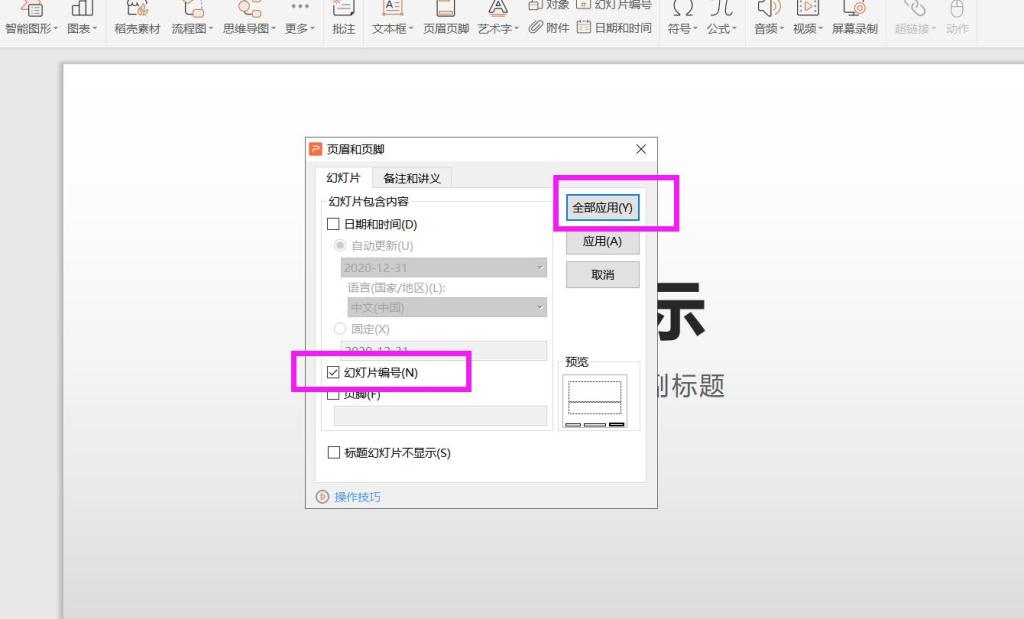Image resolution: width=1024 pixels, height=619 pixels.
Task: Click the 全部应用(Y) button
Action: coord(602,208)
